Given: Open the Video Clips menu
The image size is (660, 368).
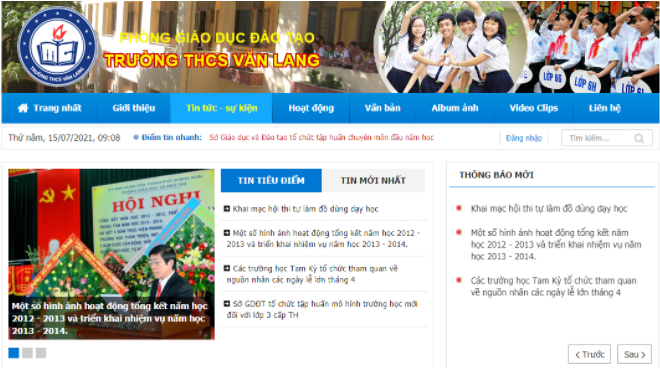Looking at the screenshot, I should (x=534, y=108).
